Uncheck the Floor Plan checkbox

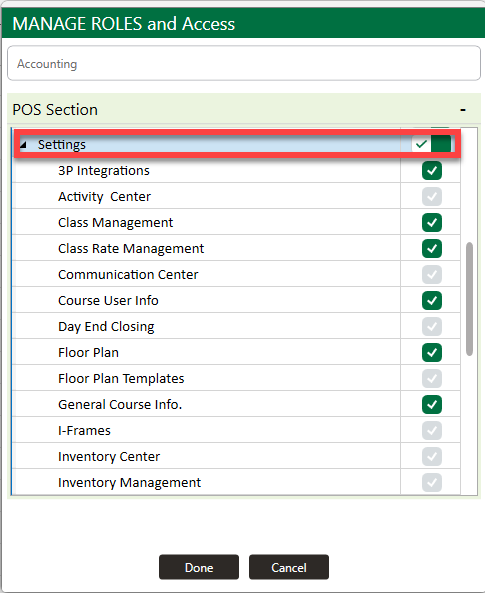point(432,352)
